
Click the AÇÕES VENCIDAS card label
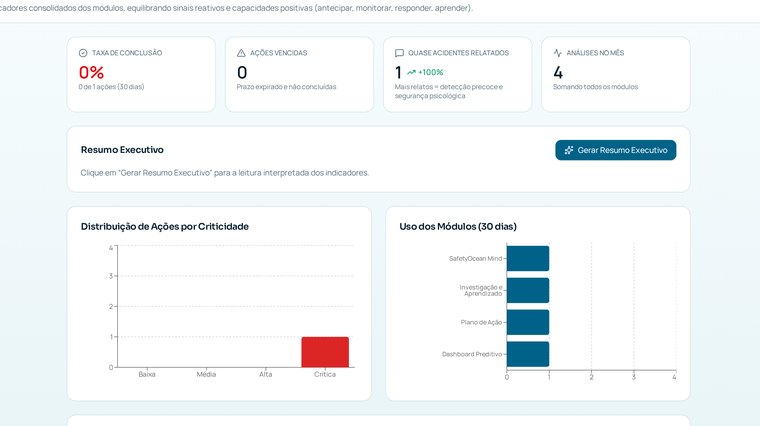(279, 53)
